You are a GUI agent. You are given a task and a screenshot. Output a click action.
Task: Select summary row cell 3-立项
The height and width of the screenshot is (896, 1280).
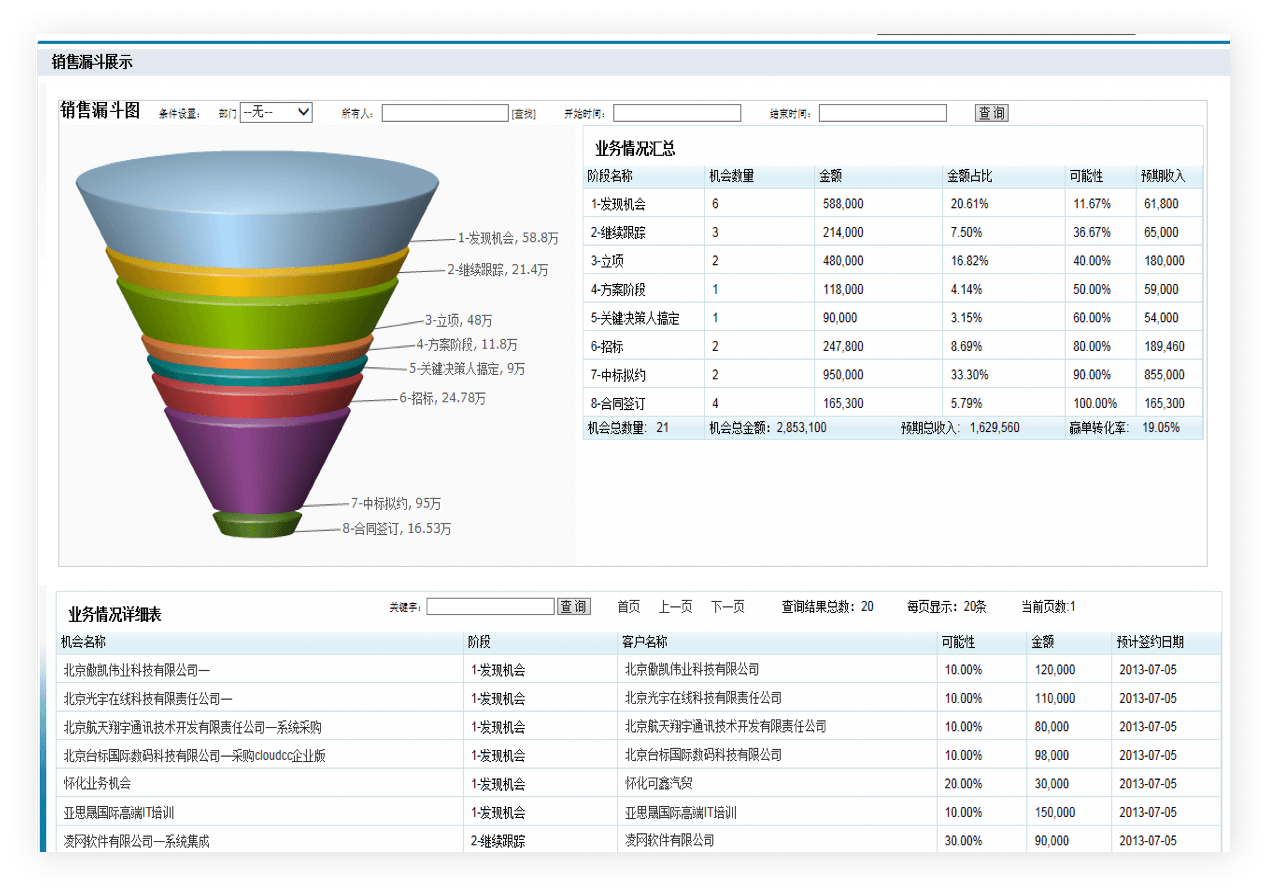pos(607,261)
